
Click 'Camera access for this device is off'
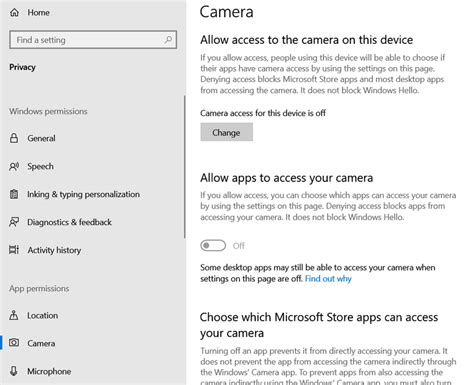pyautogui.click(x=263, y=113)
